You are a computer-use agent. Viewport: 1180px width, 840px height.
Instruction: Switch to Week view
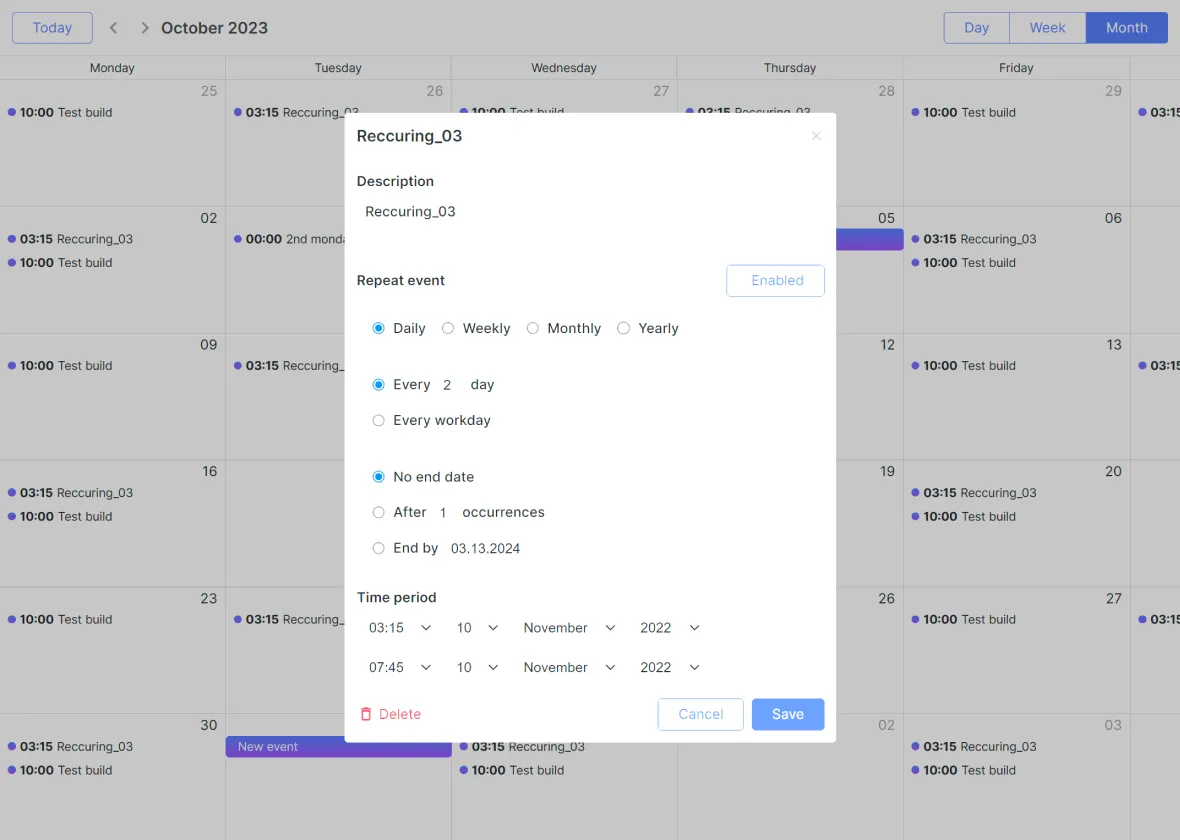pyautogui.click(x=1048, y=28)
